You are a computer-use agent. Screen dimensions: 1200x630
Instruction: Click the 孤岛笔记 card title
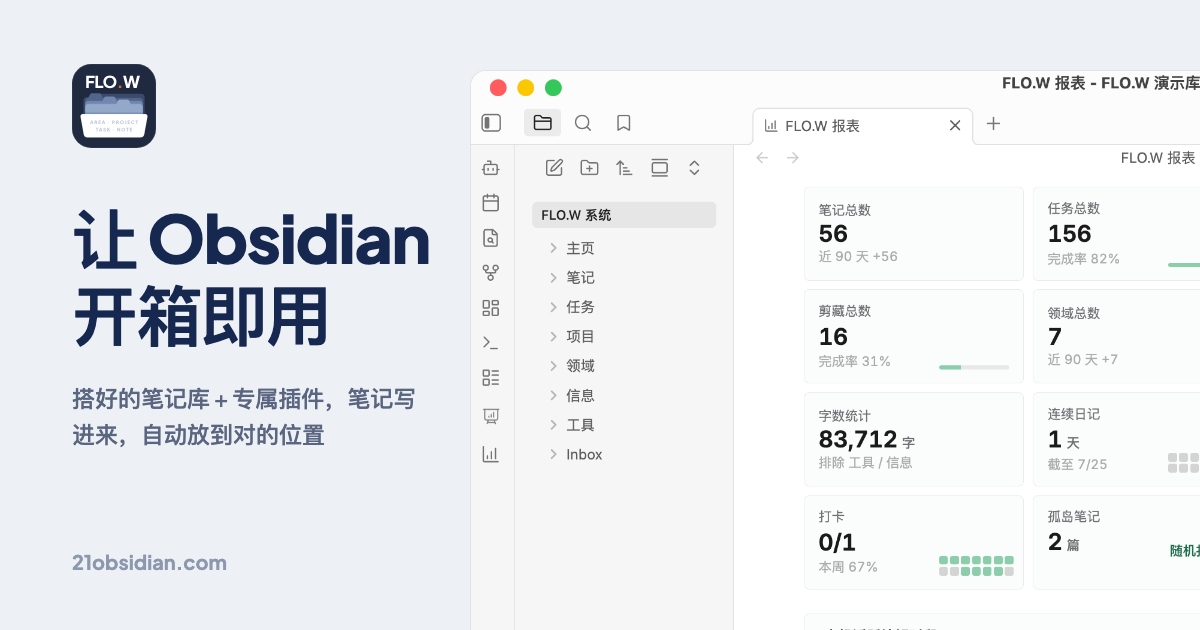pos(1074,517)
